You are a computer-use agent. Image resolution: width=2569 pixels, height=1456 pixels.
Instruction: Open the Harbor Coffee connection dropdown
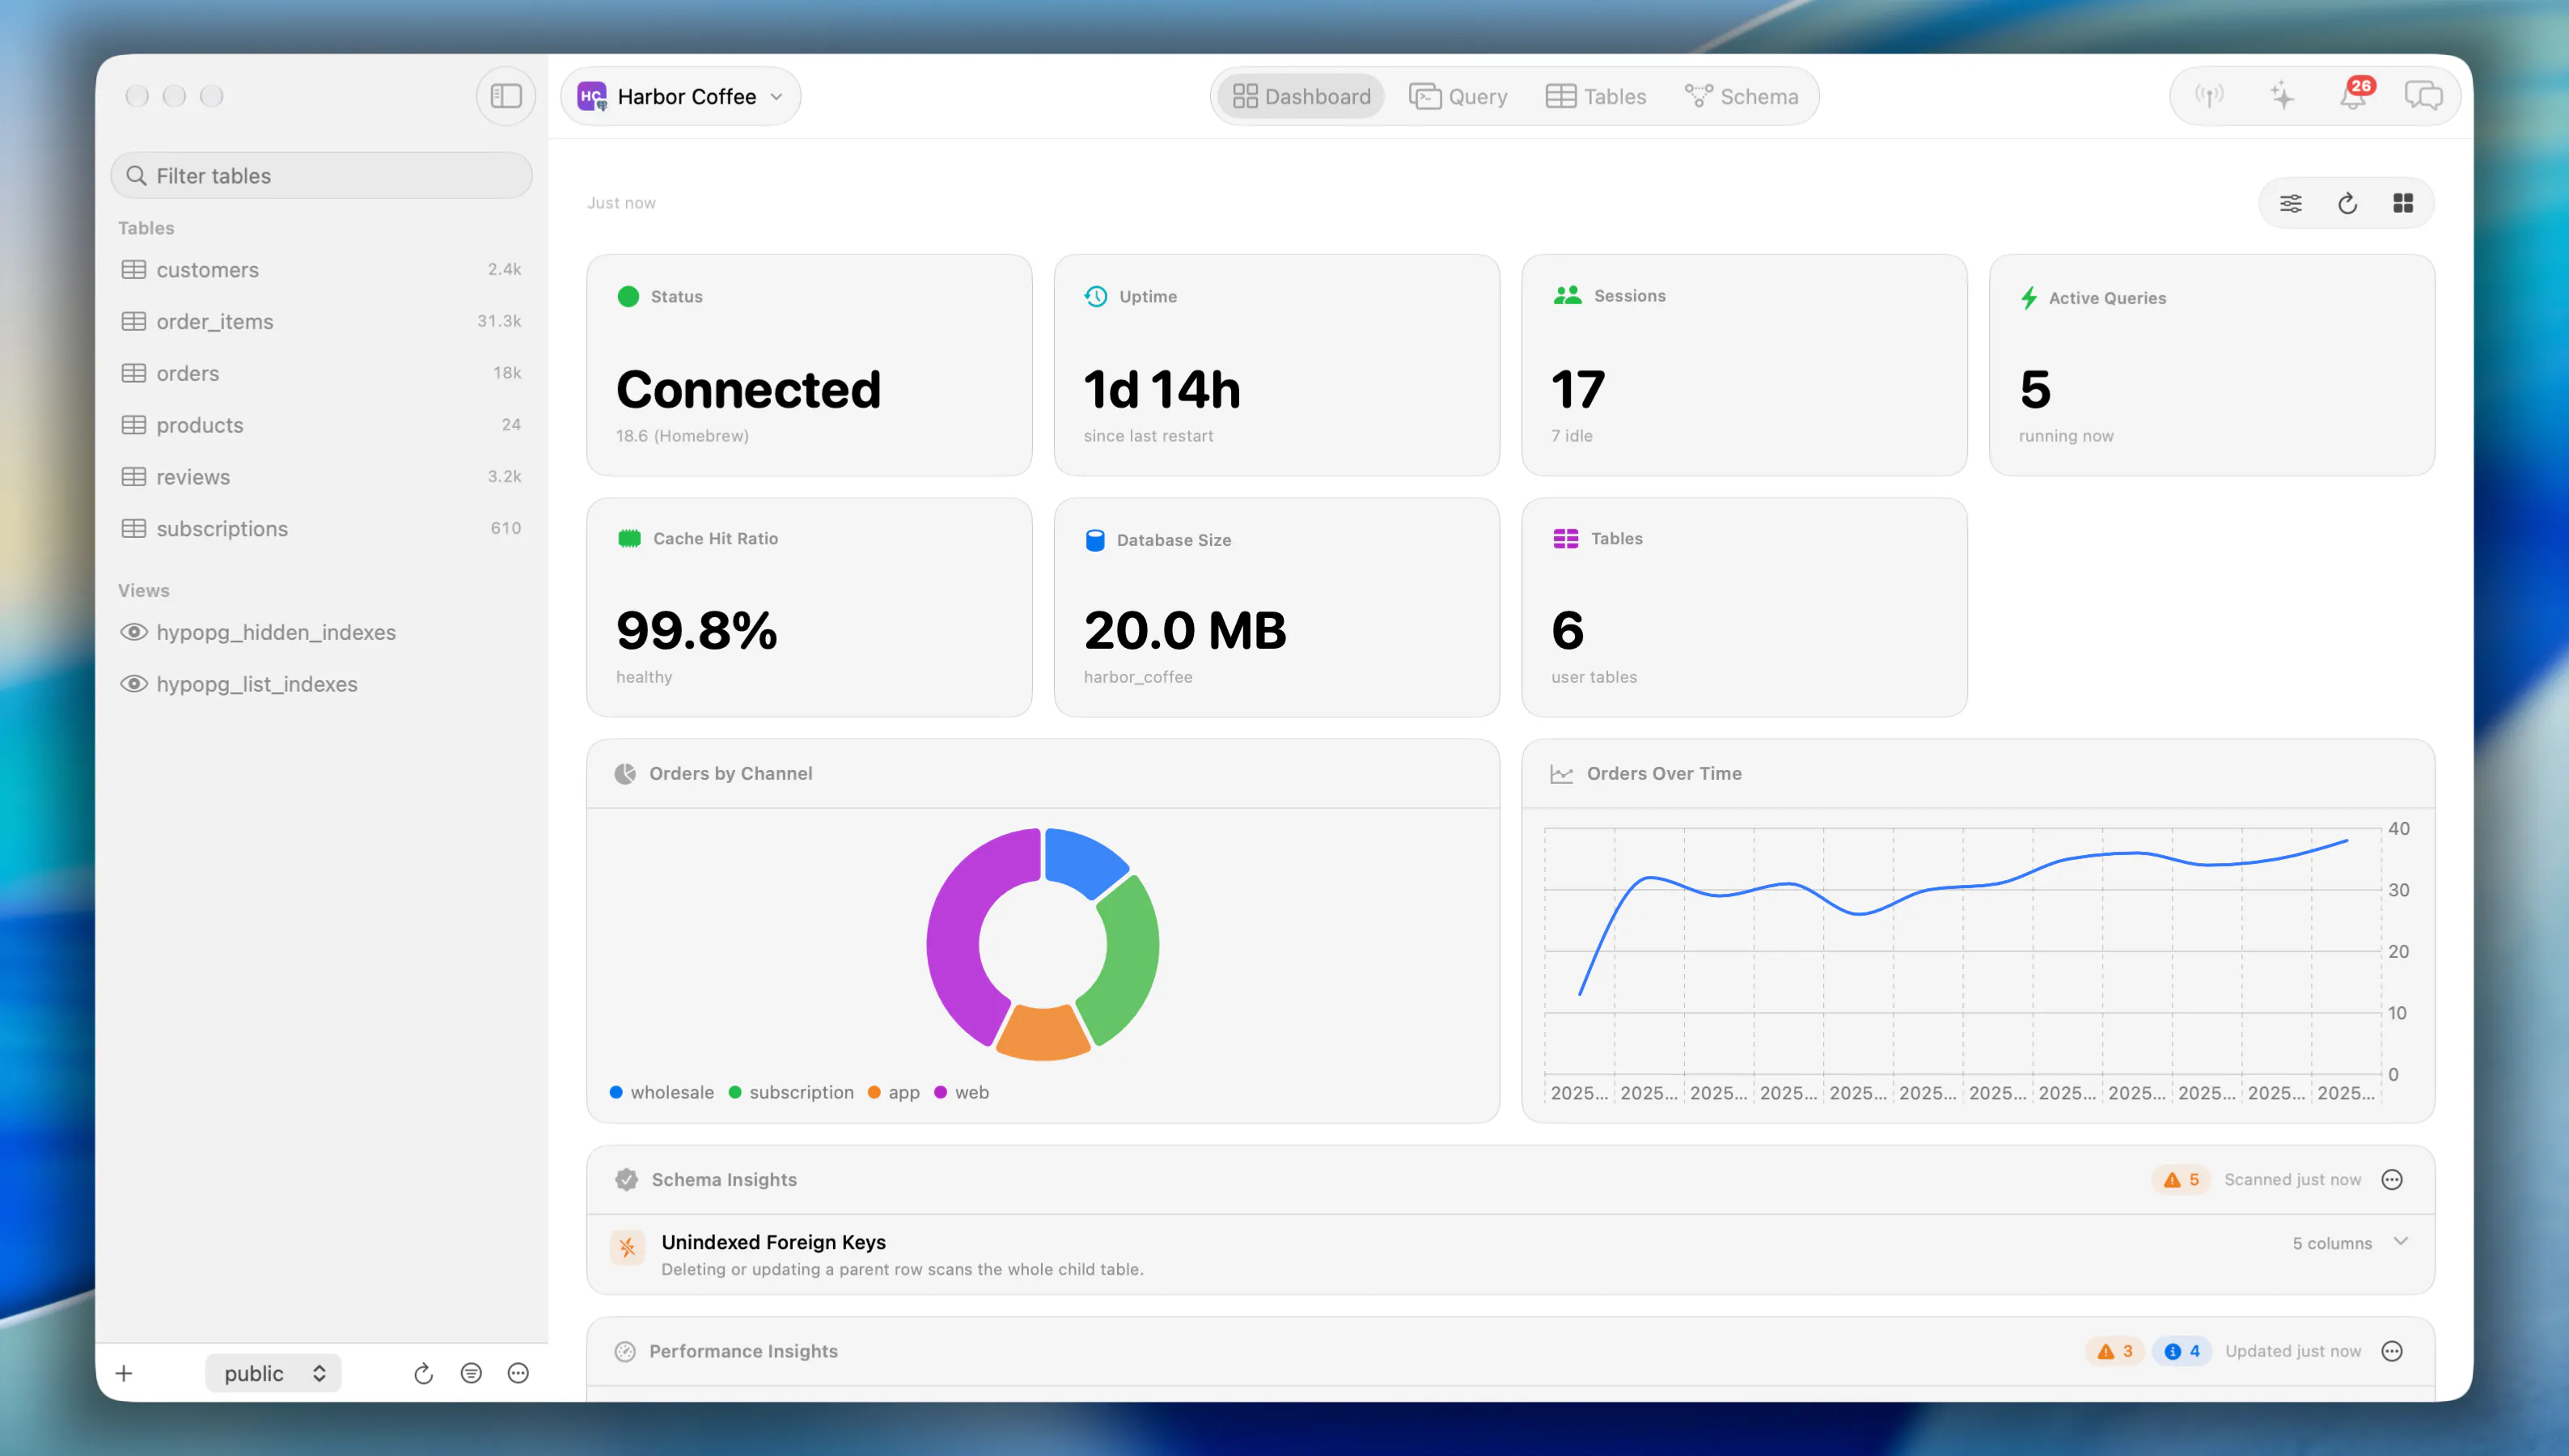[x=681, y=96]
